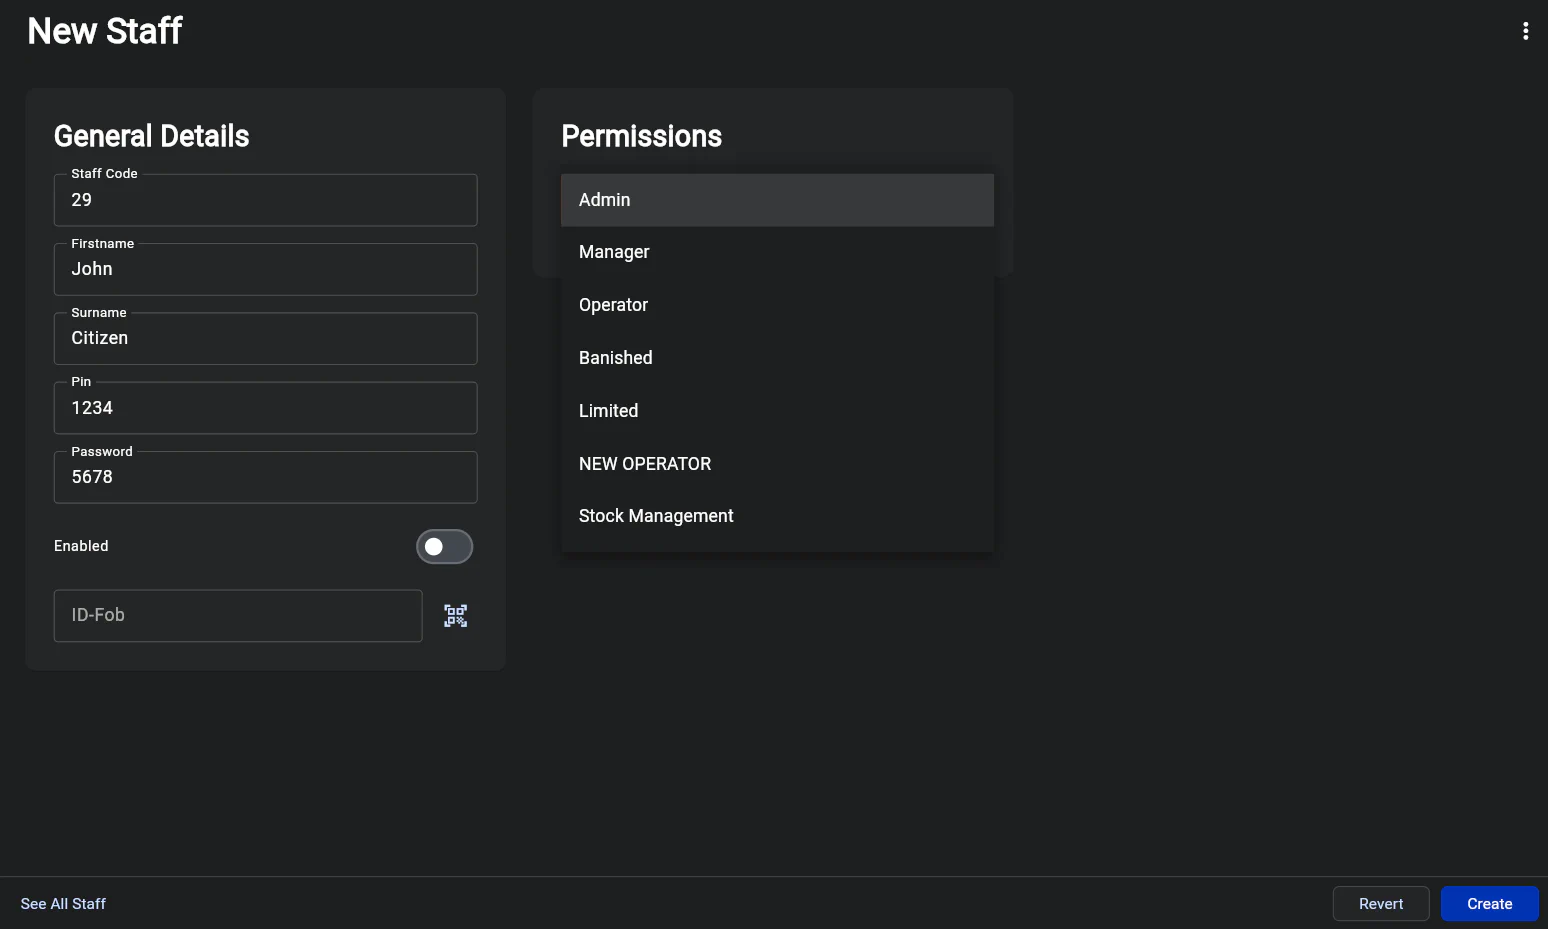Pick Operator in the permissions dropdown
The width and height of the screenshot is (1548, 929).
(776, 305)
